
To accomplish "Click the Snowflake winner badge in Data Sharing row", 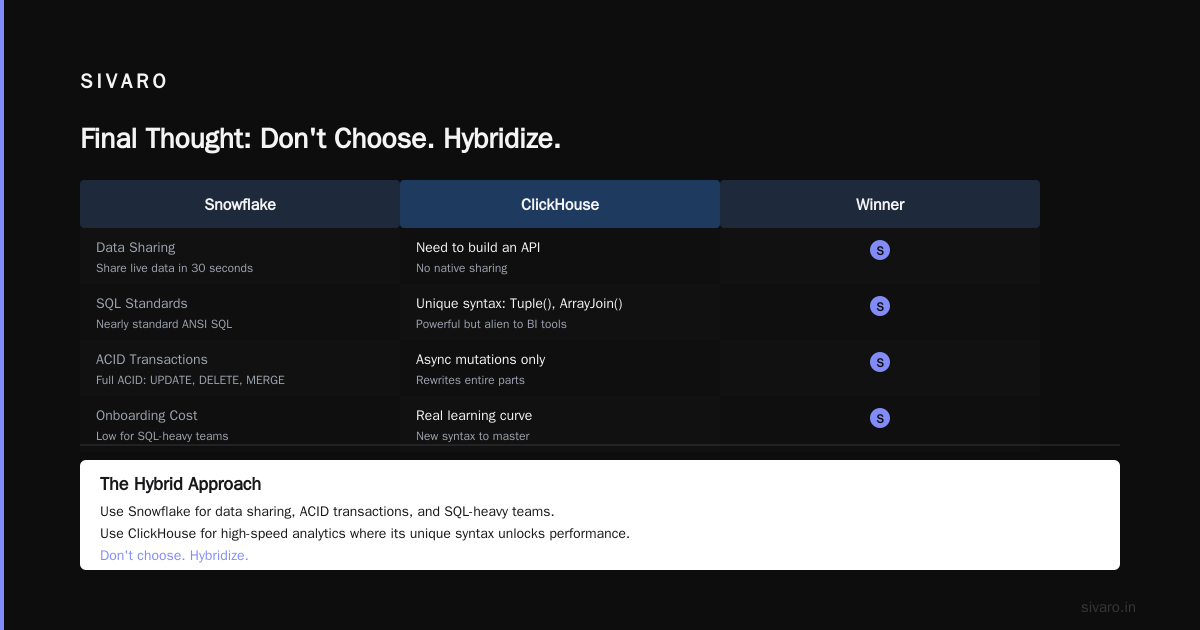I will [880, 250].
